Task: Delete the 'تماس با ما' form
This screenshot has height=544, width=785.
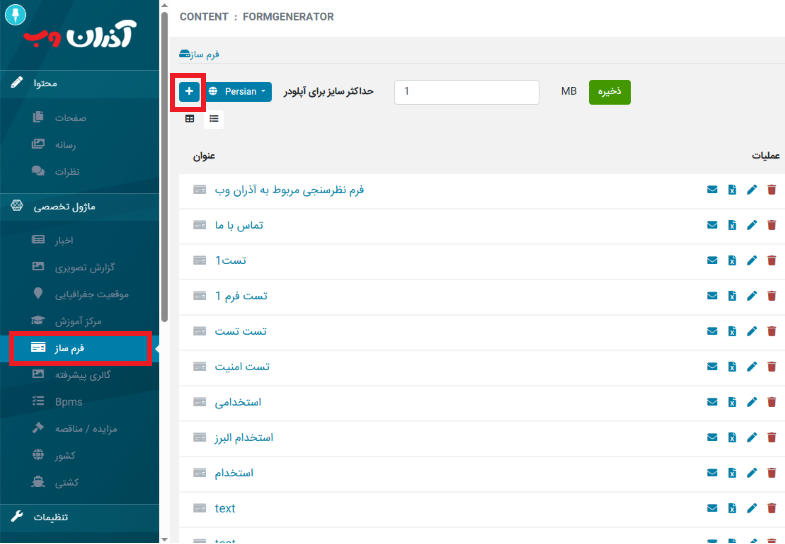Action: pyautogui.click(x=771, y=225)
